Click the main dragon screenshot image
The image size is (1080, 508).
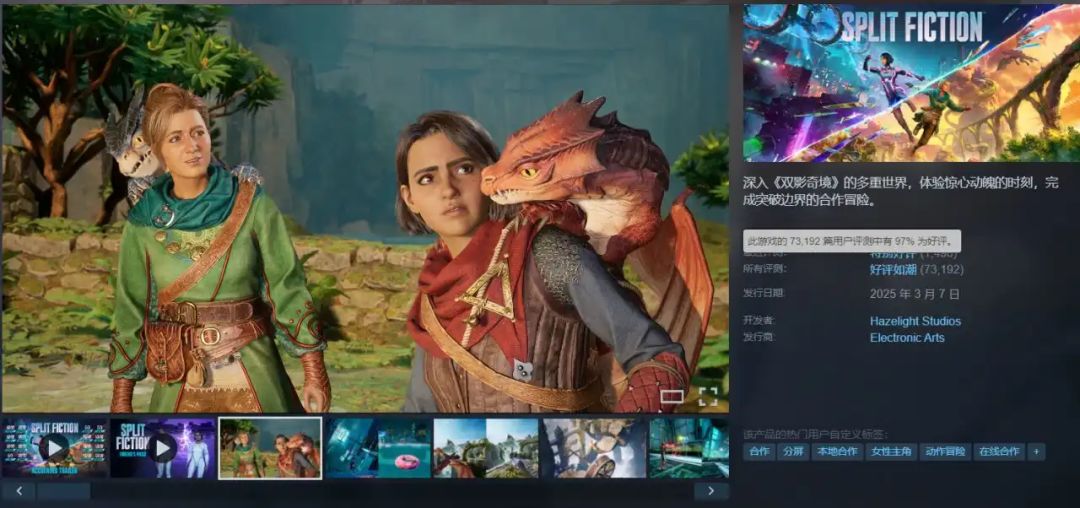365,209
